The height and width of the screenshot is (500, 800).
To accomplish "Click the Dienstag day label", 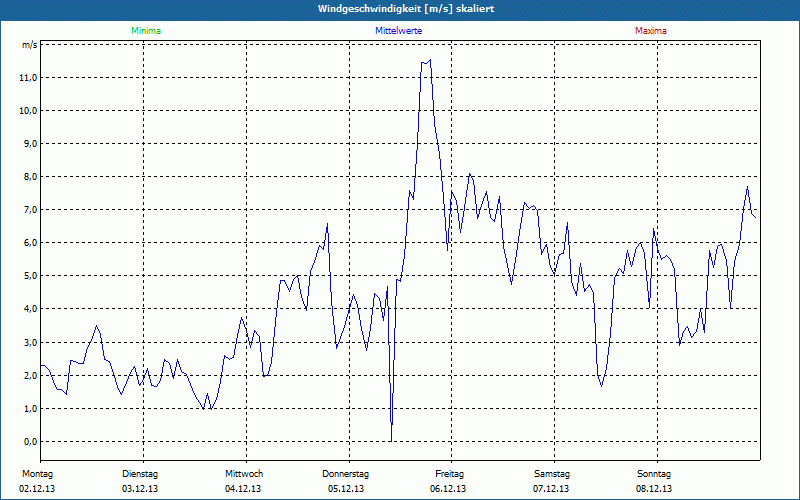I will 140,474.
